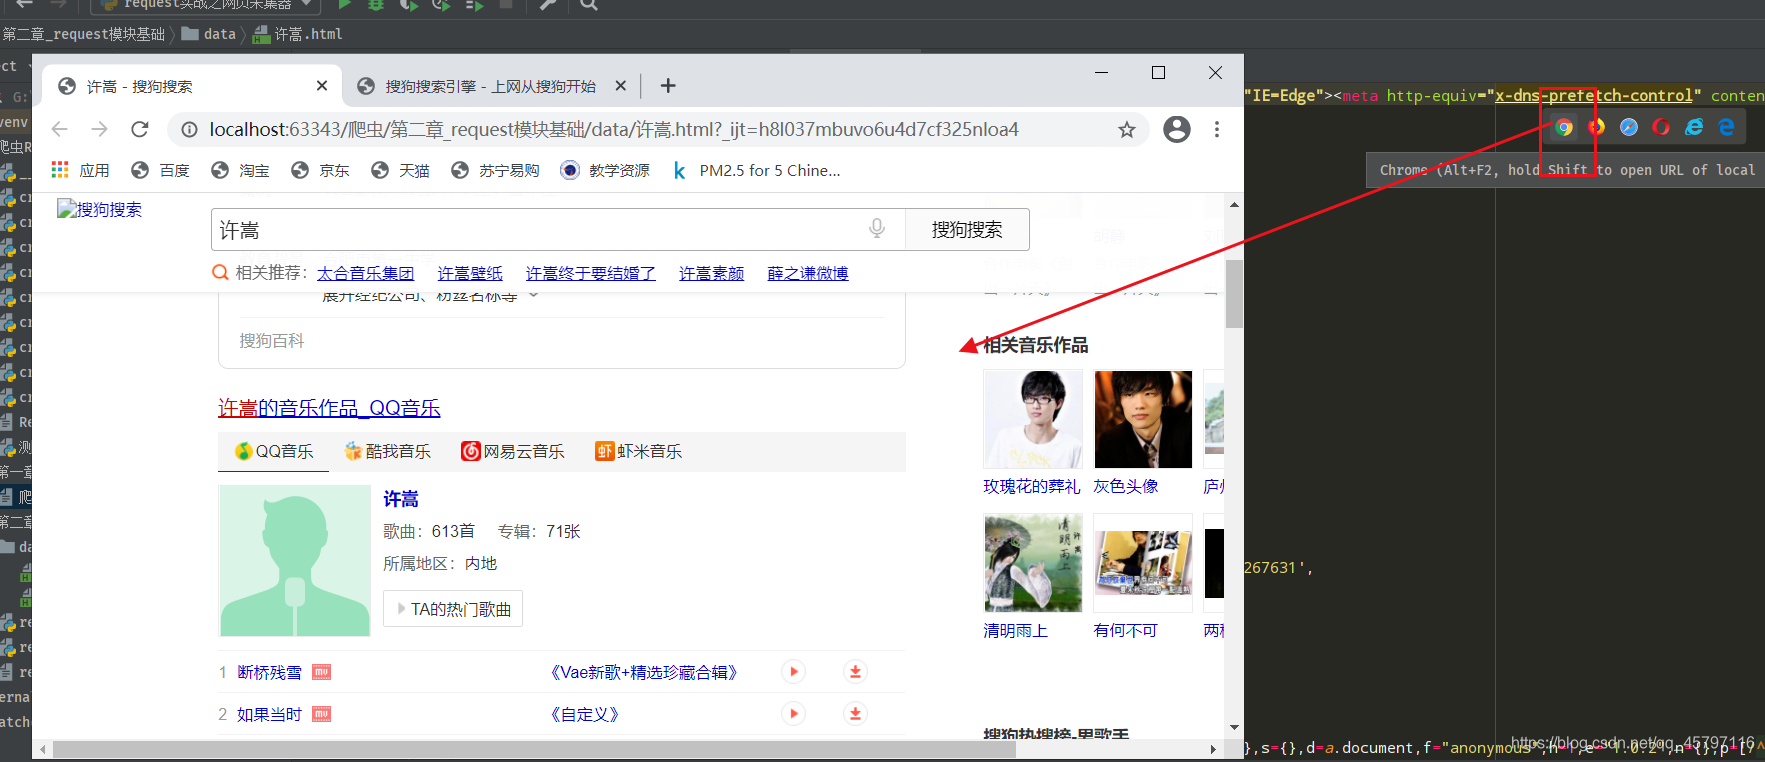The height and width of the screenshot is (762, 1765).
Task: Open related suggestion 薛之谦微博
Action: point(808,273)
